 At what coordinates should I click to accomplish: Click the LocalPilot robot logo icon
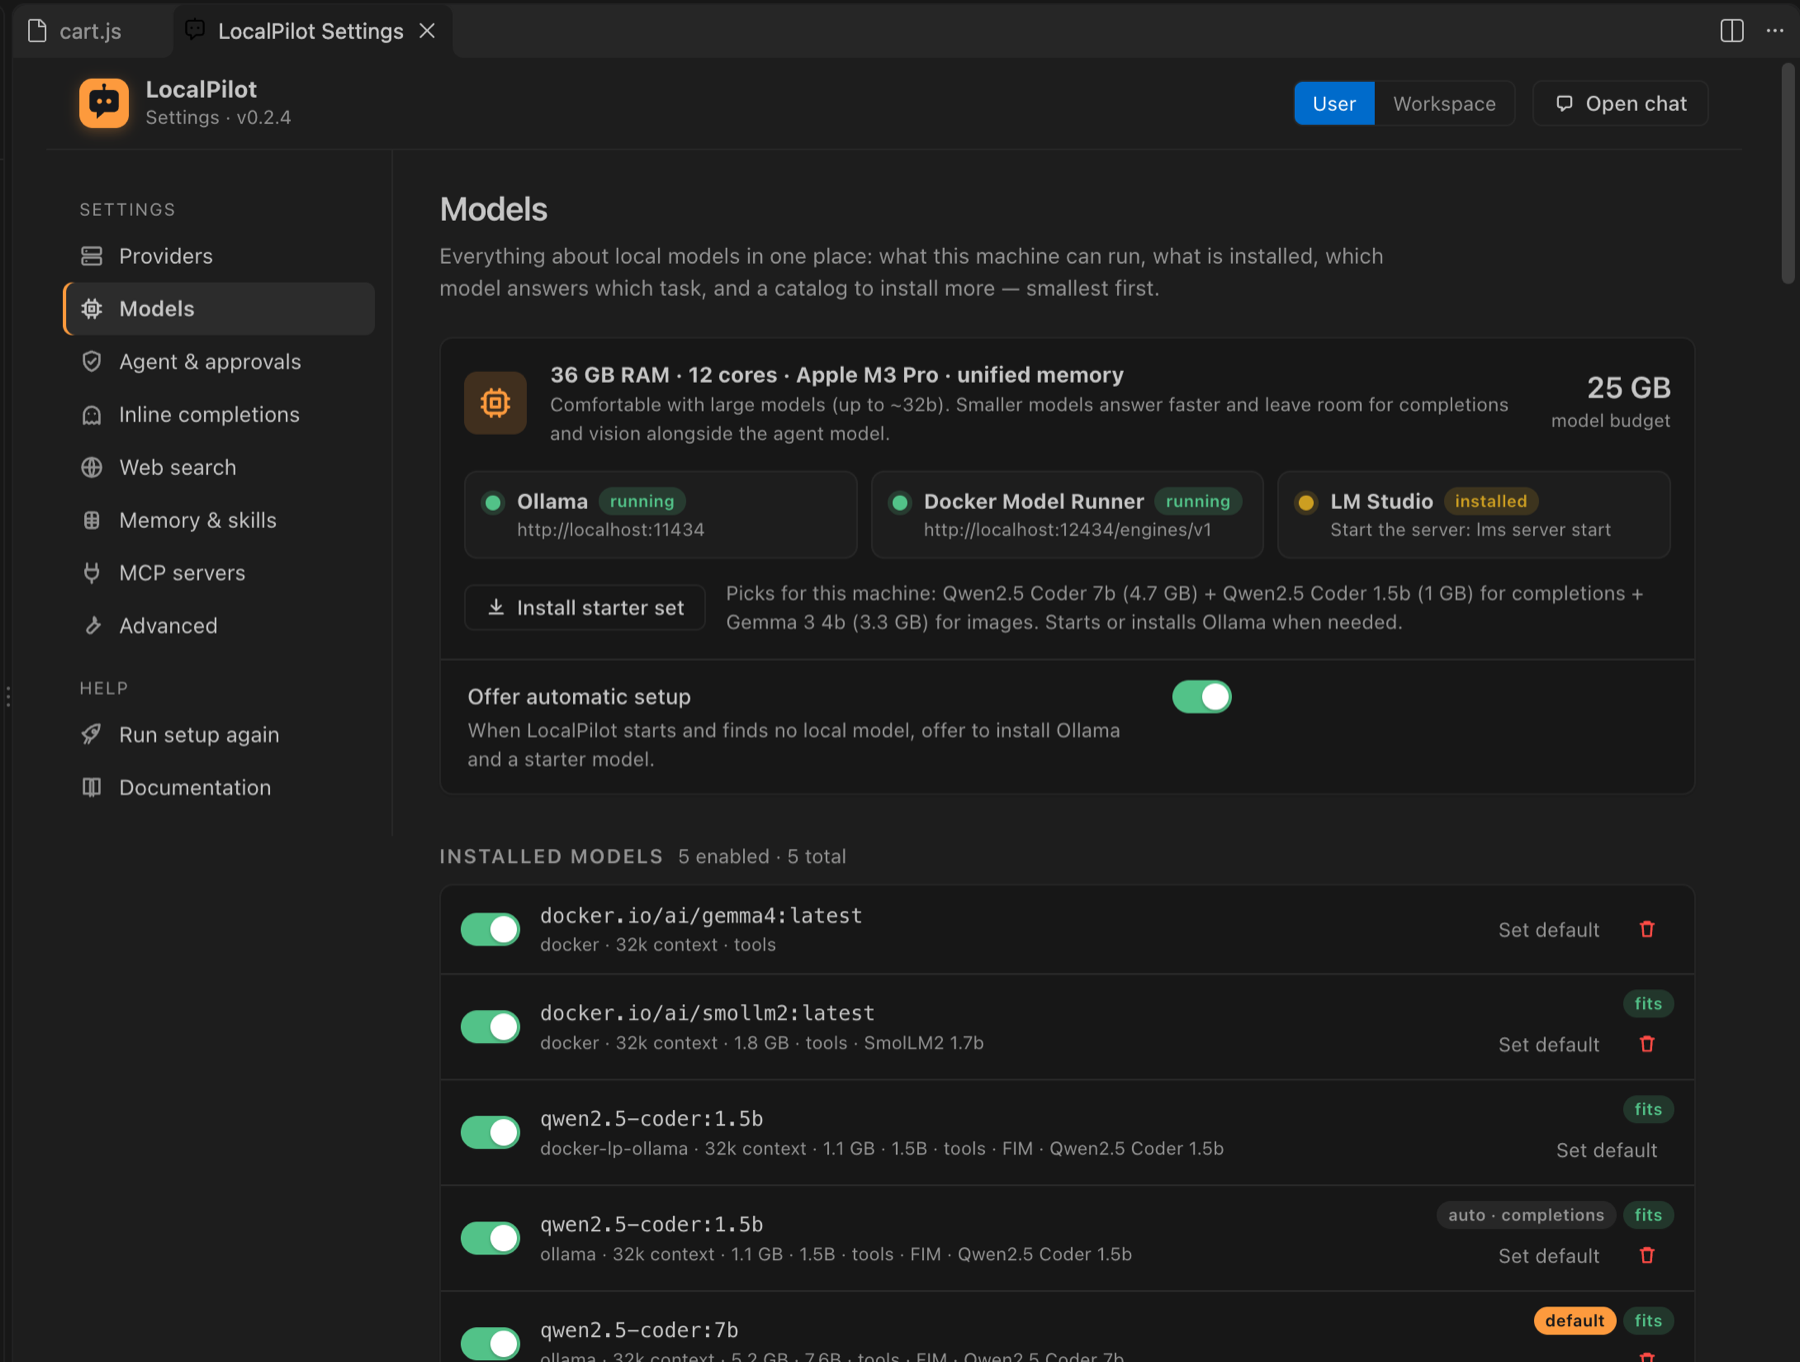(x=104, y=103)
